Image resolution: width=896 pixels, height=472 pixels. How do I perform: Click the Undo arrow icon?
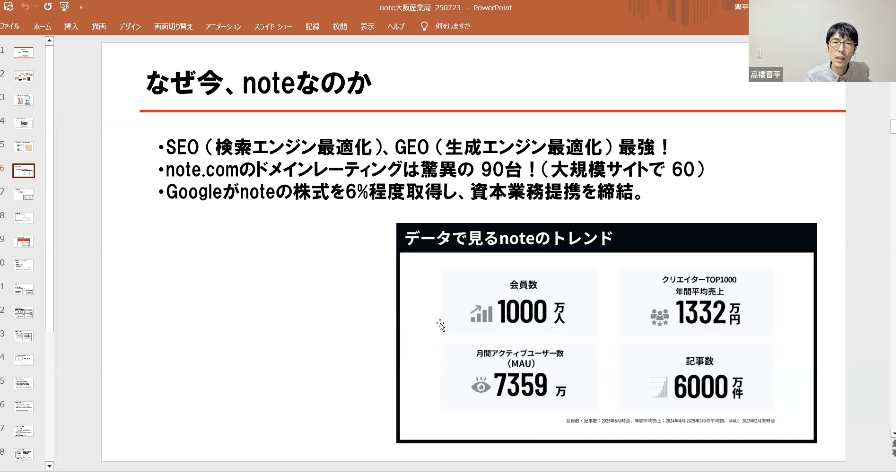pyautogui.click(x=25, y=7)
